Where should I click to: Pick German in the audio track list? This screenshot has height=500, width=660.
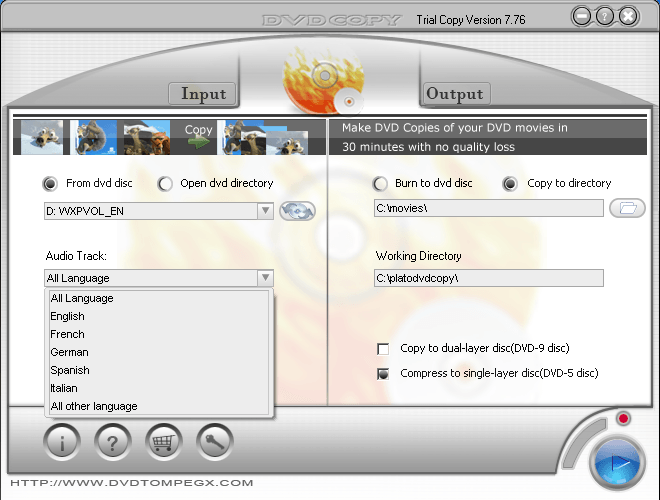tap(70, 352)
